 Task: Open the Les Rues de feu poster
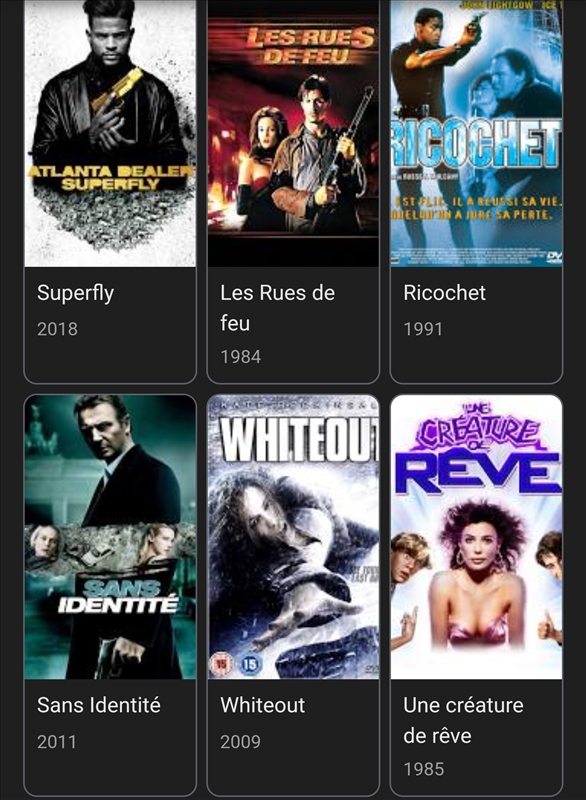[x=293, y=133]
